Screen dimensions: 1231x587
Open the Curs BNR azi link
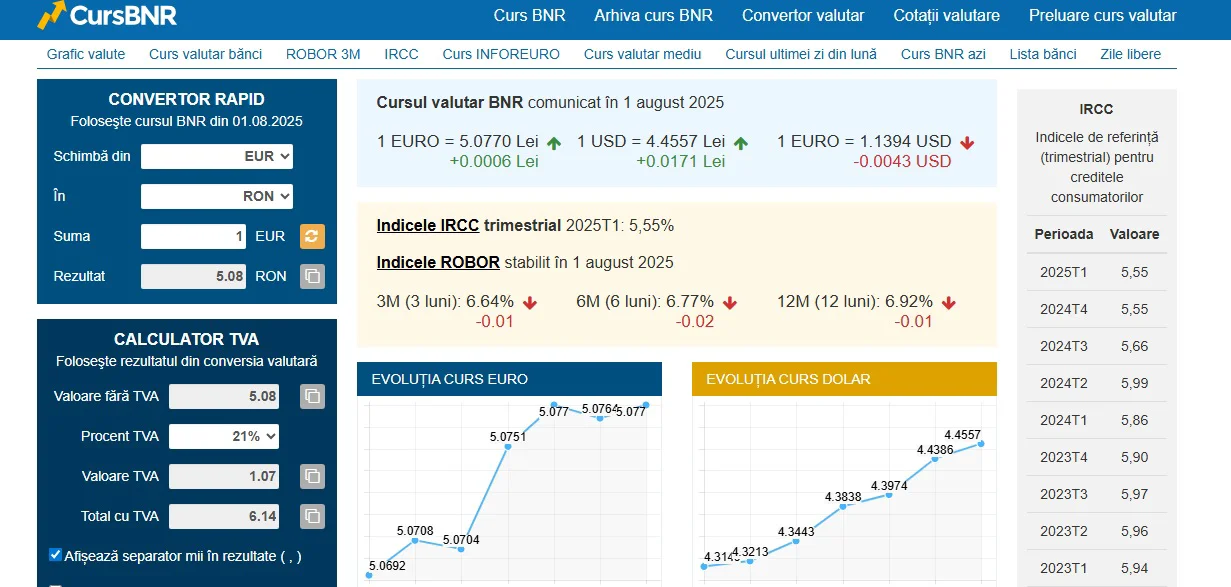[x=943, y=54]
